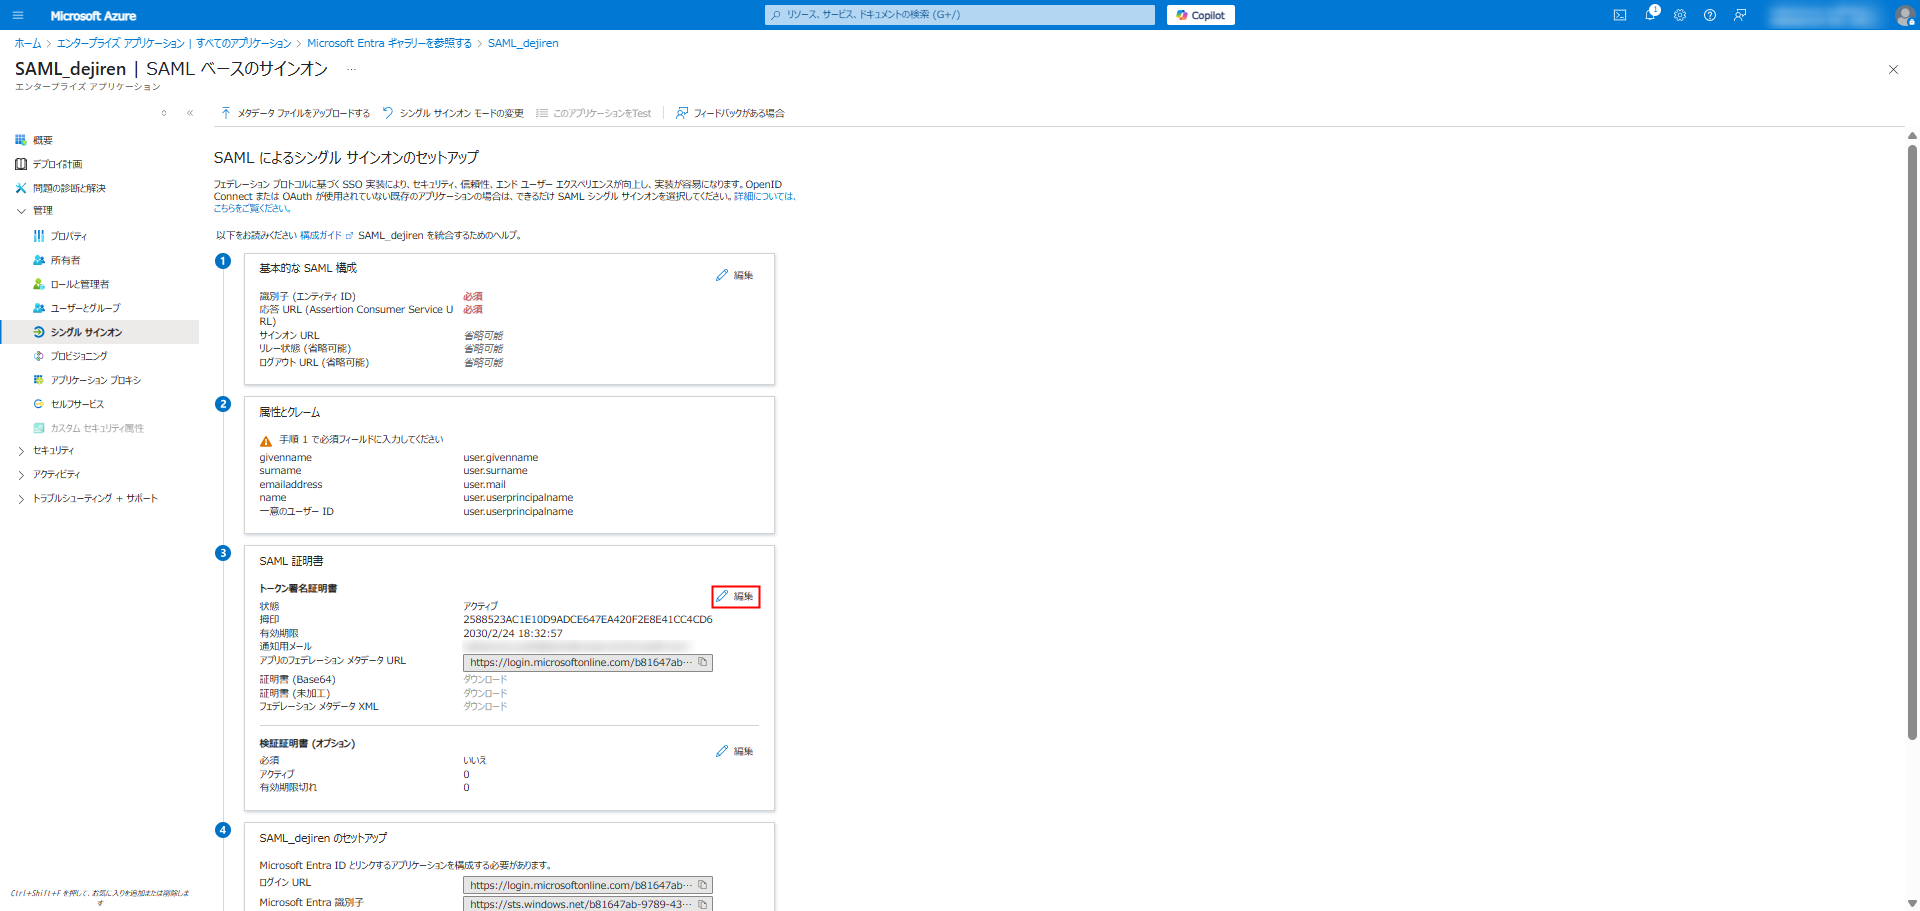The width and height of the screenshot is (1920, 911).
Task: Click the SAML_dejiren breadcrumb link
Action: click(523, 43)
